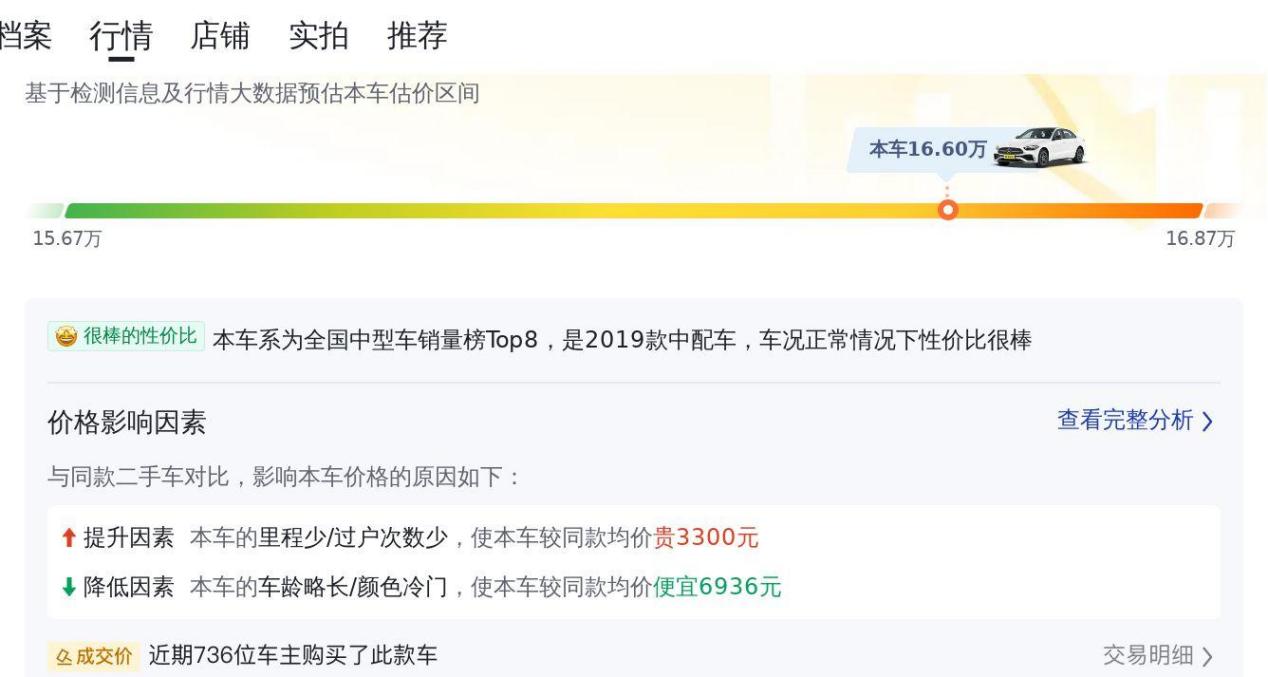Screen dimensions: 1268x677
Task: Click the green downward arrow icon
Action: tap(67, 586)
